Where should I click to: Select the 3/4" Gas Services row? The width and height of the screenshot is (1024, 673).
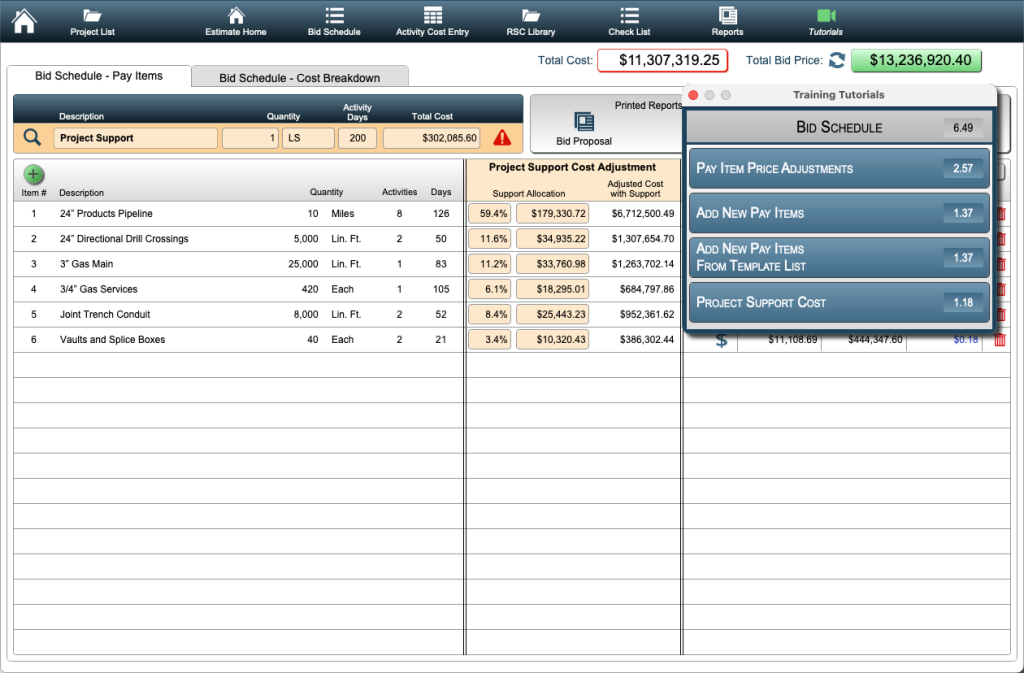coord(238,289)
